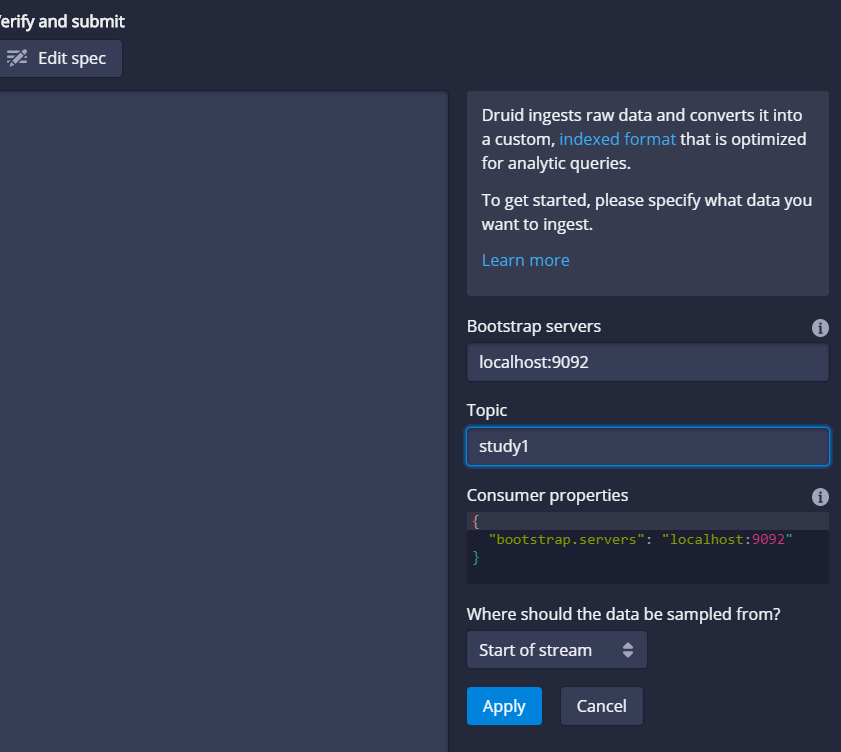Change where the data should be sampled from

pyautogui.click(x=556, y=649)
